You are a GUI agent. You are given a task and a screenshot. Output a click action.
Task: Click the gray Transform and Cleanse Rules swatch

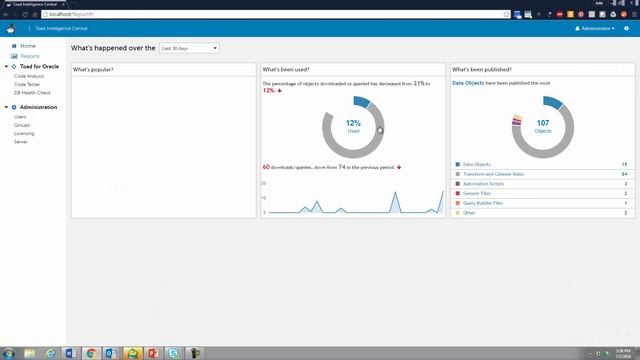458,174
